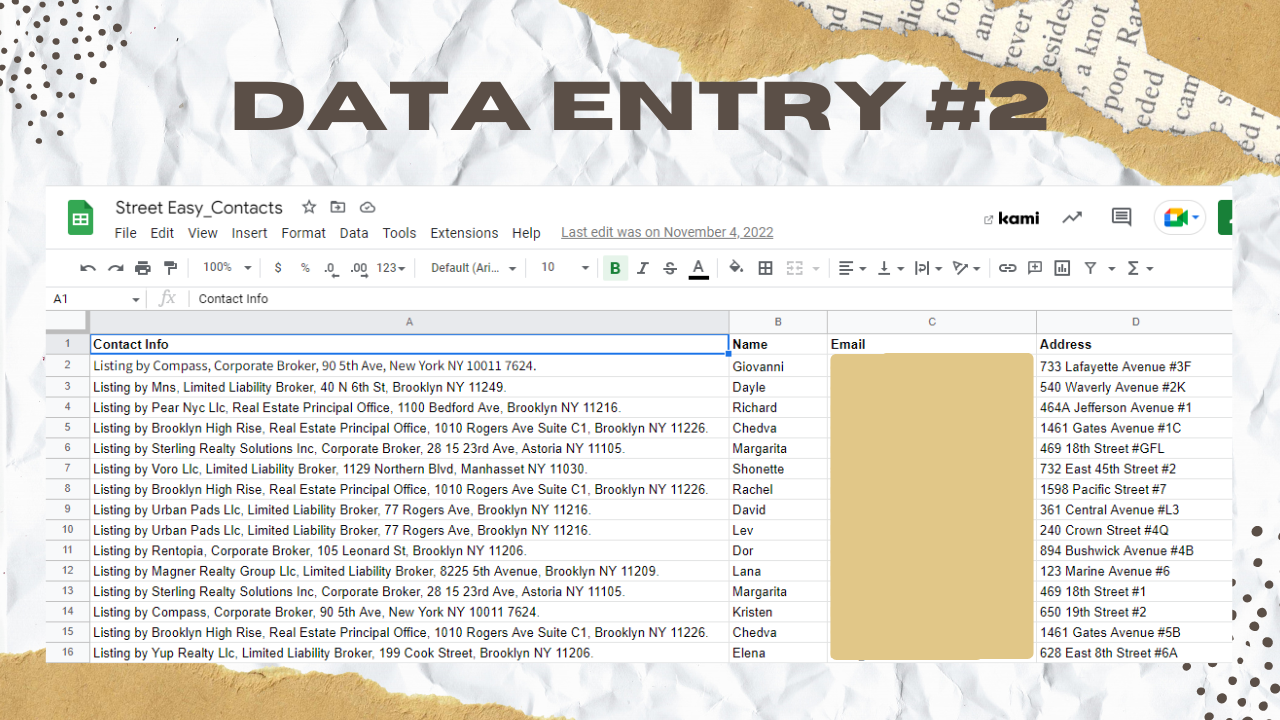This screenshot has width=1280, height=720.
Task: Click the move to folder icon
Action: pos(338,207)
